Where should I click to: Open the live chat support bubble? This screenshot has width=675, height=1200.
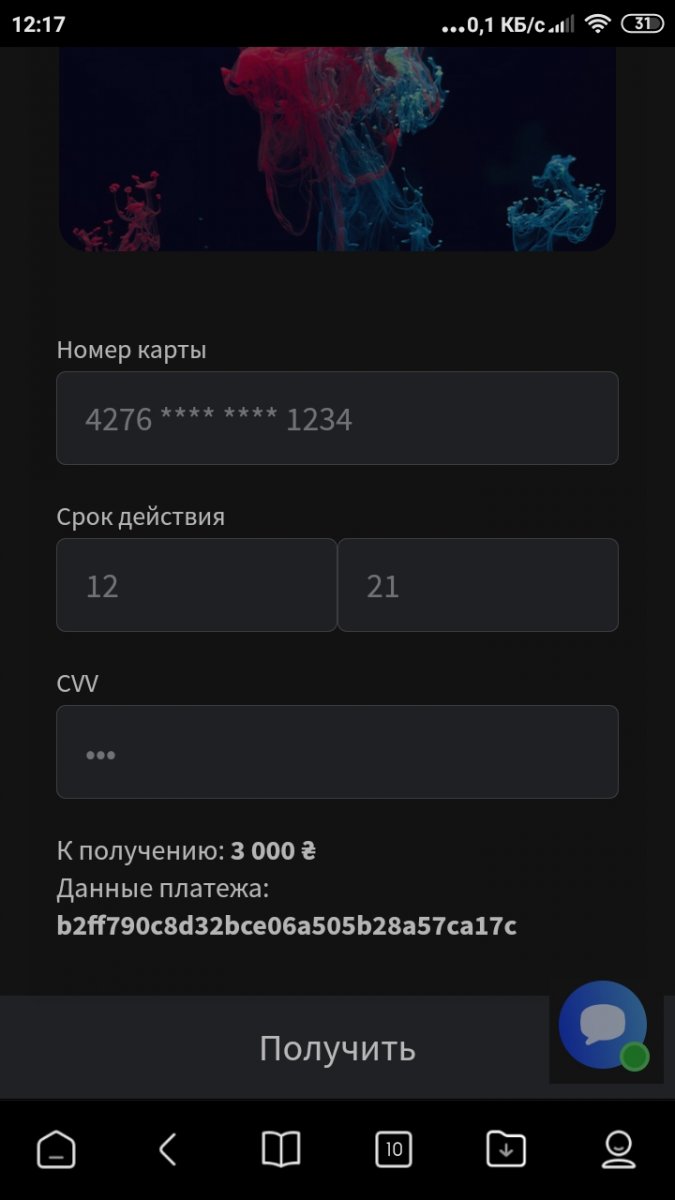pyautogui.click(x=603, y=1025)
